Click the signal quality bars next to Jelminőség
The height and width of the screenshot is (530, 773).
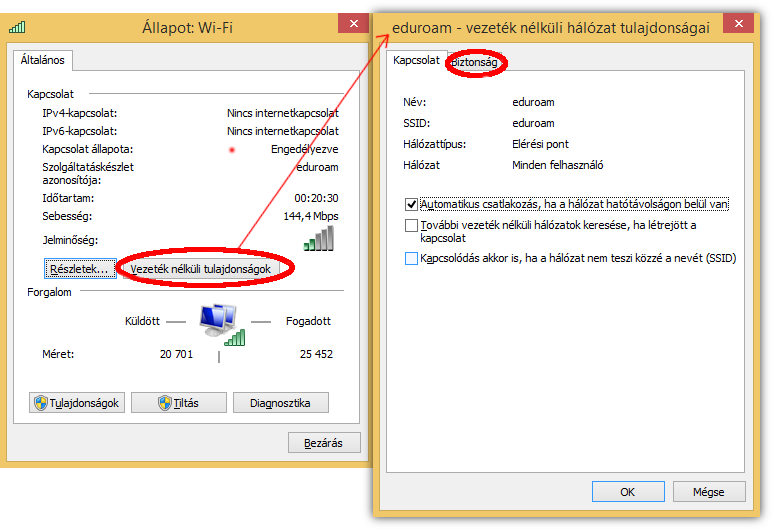[319, 239]
